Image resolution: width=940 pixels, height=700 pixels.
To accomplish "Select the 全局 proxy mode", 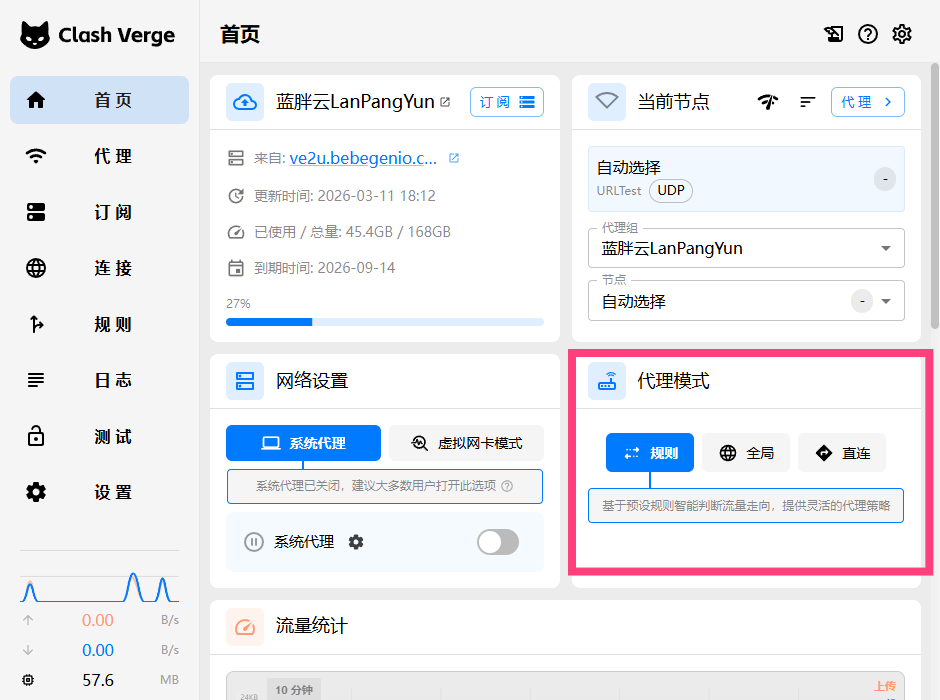I will (x=746, y=453).
